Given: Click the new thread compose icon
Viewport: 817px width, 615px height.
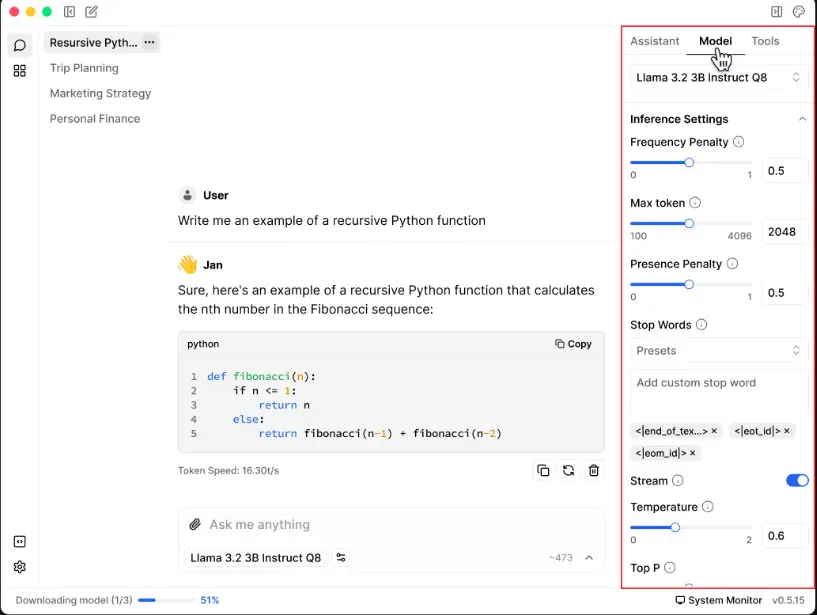Looking at the screenshot, I should [92, 12].
